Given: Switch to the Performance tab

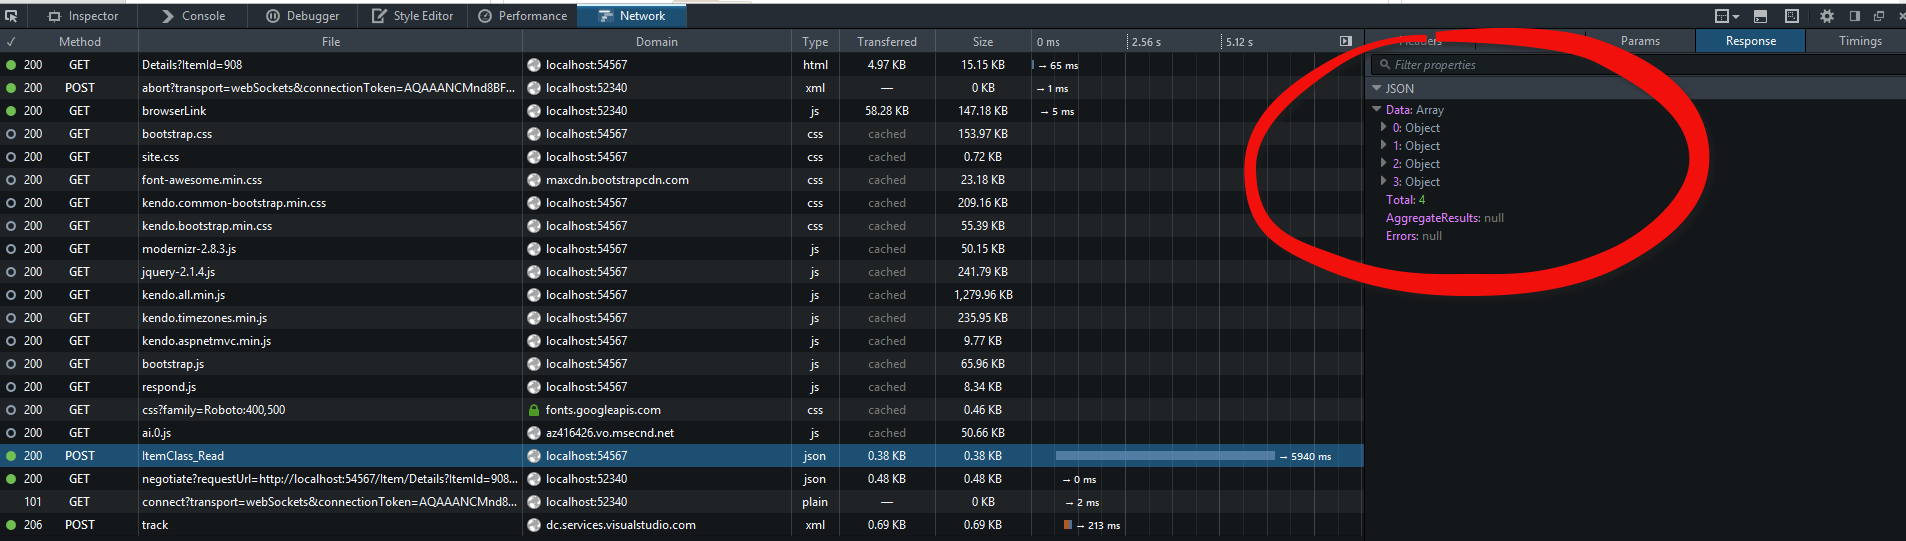Looking at the screenshot, I should 523,16.
